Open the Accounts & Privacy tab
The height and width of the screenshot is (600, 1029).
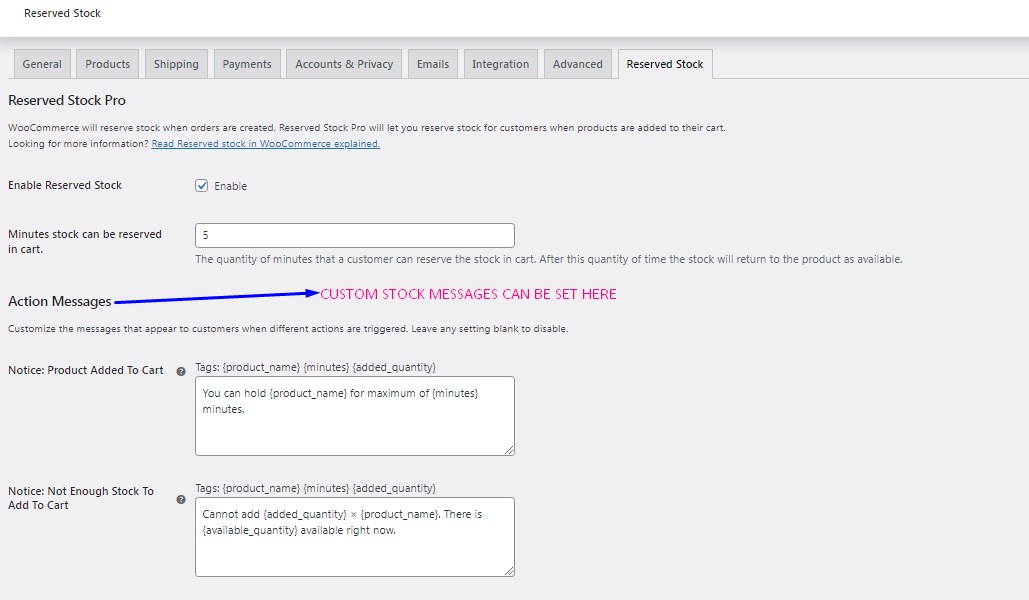342,63
